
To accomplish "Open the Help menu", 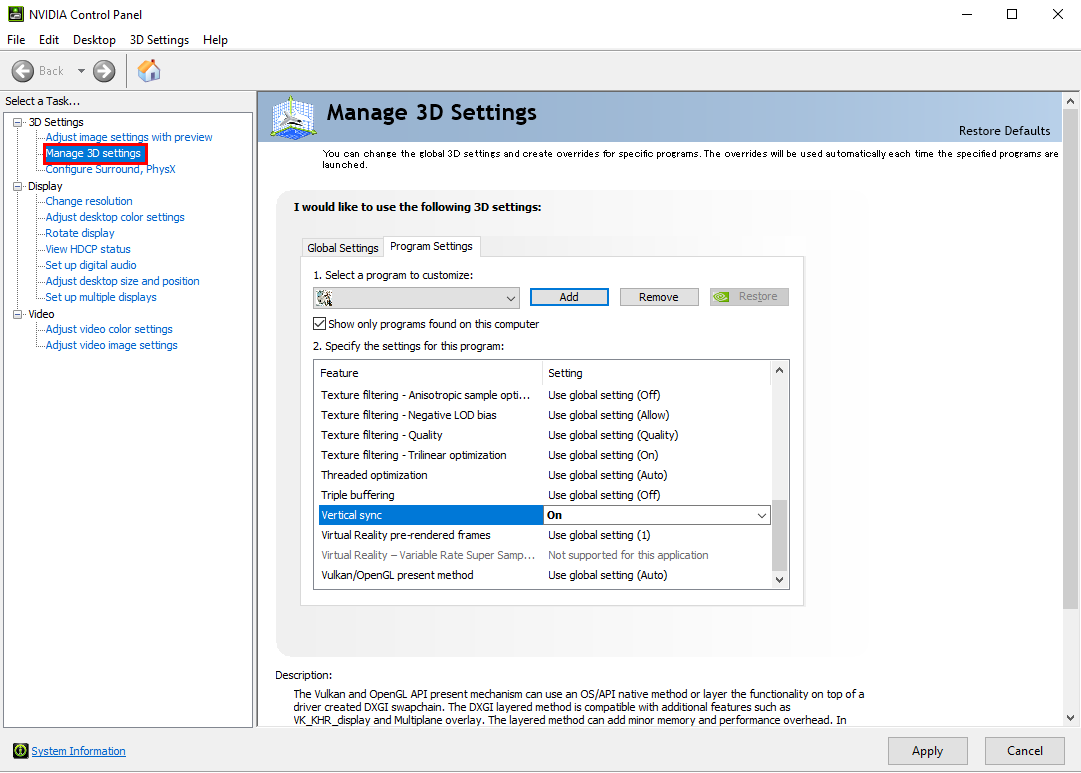I will 215,40.
